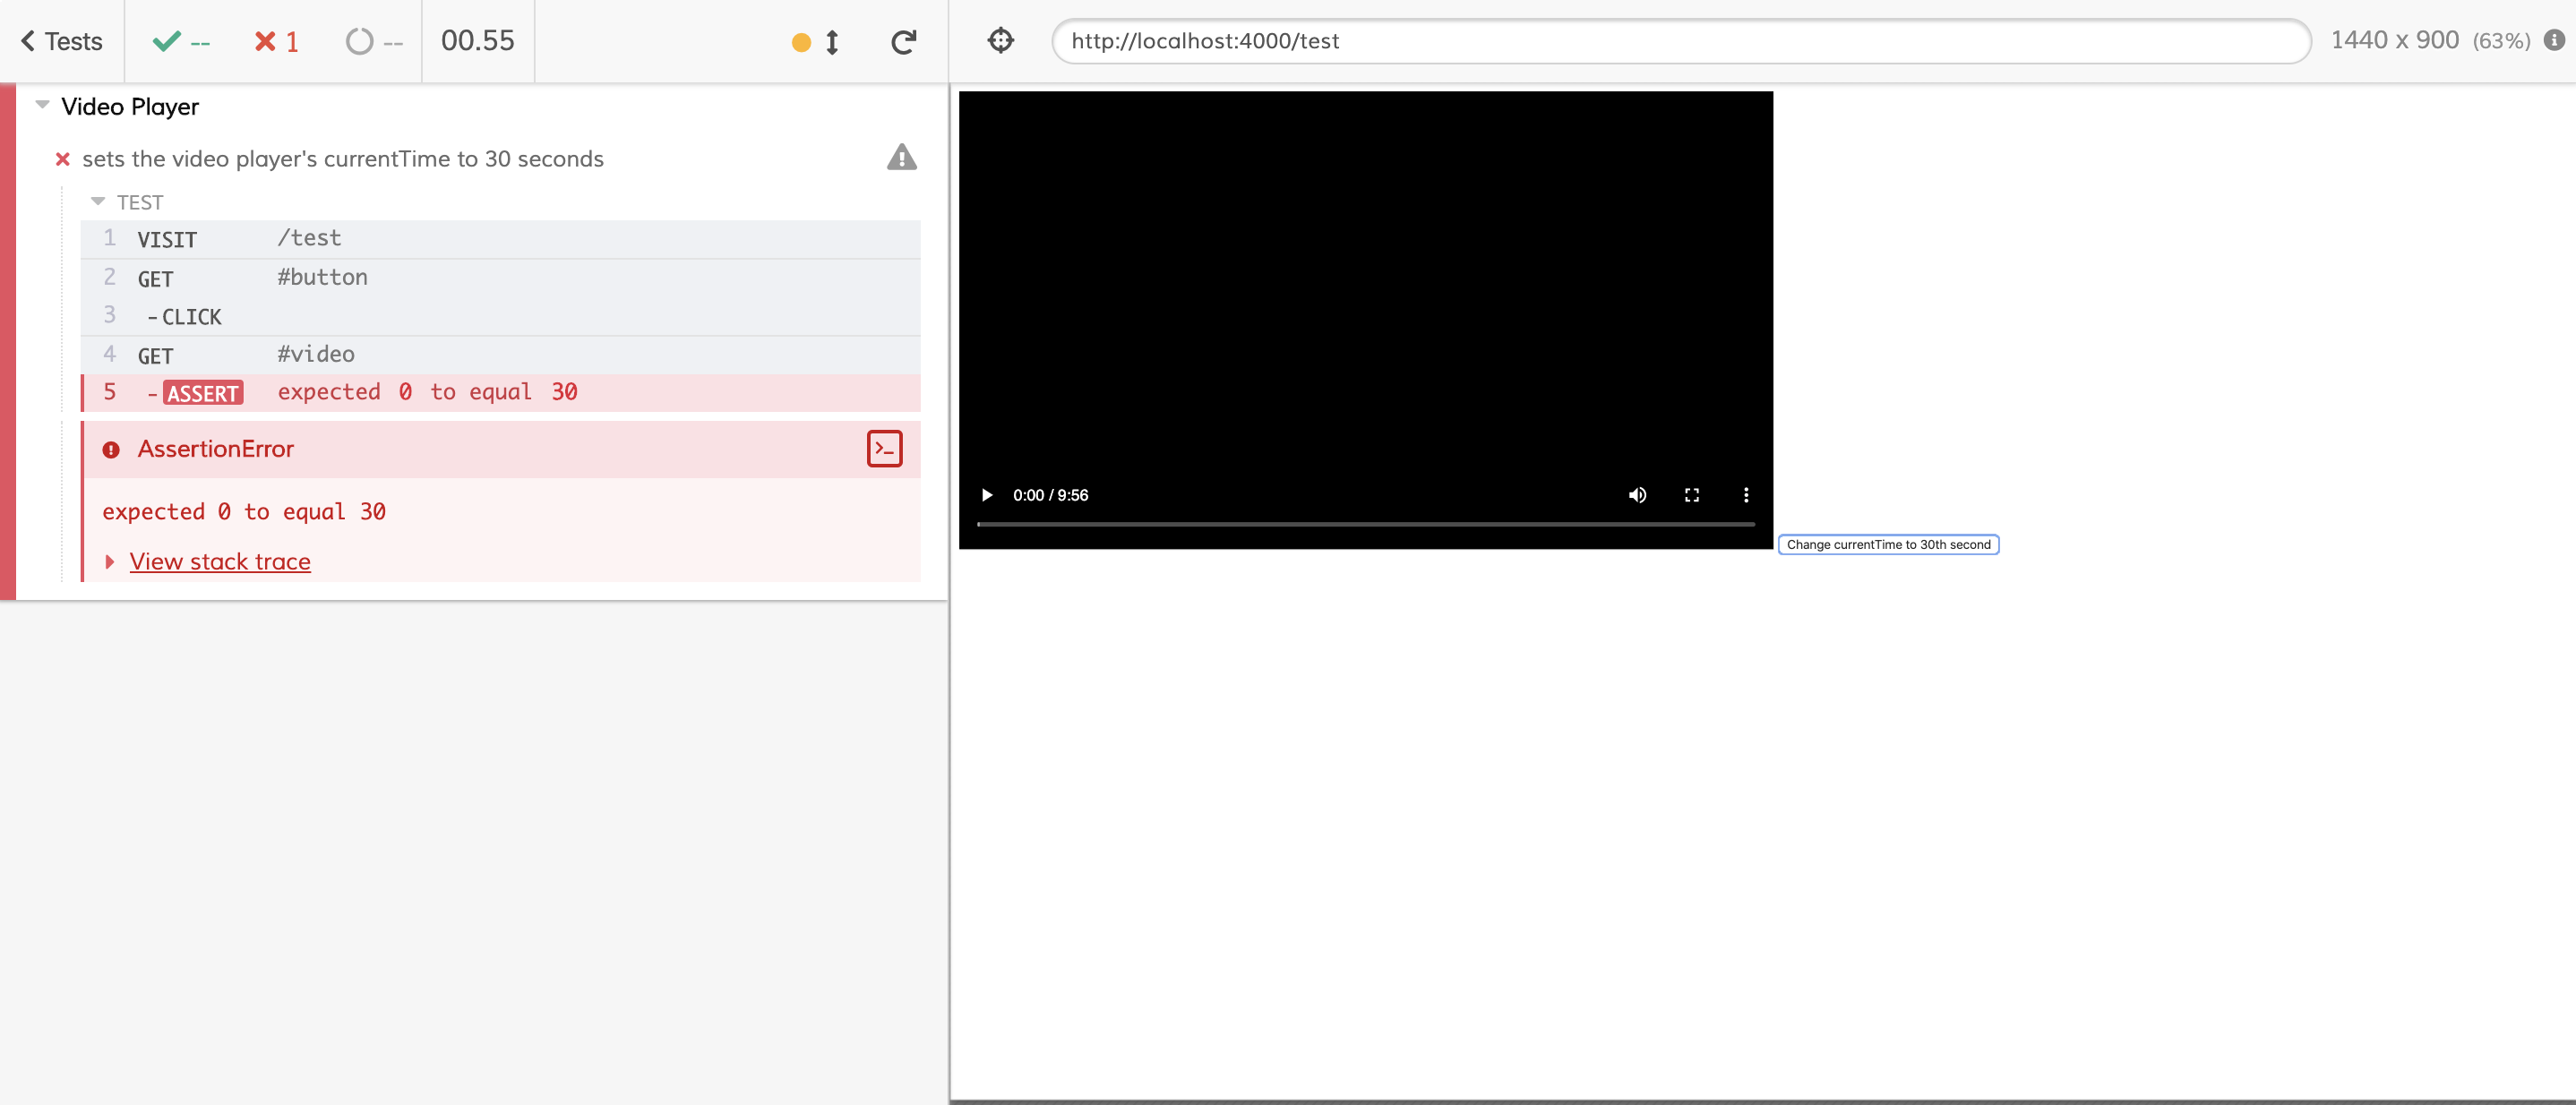
Task: Enter fullscreen mode on the video
Action: 1692,494
